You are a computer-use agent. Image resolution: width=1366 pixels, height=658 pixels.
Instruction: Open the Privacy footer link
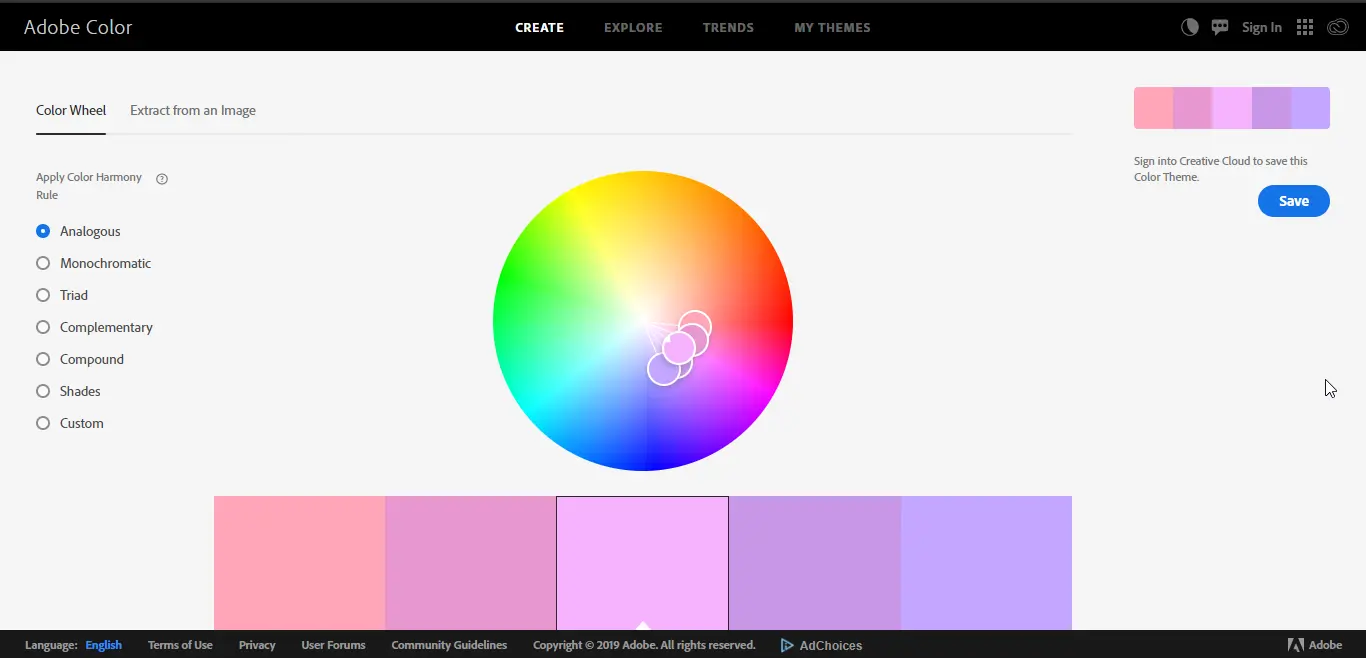257,645
